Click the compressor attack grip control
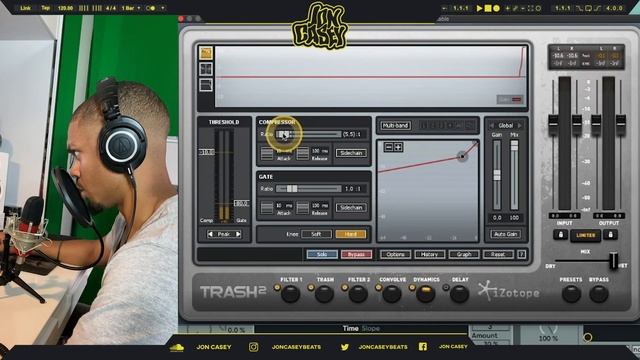This screenshot has height=360, width=640. click(x=267, y=153)
